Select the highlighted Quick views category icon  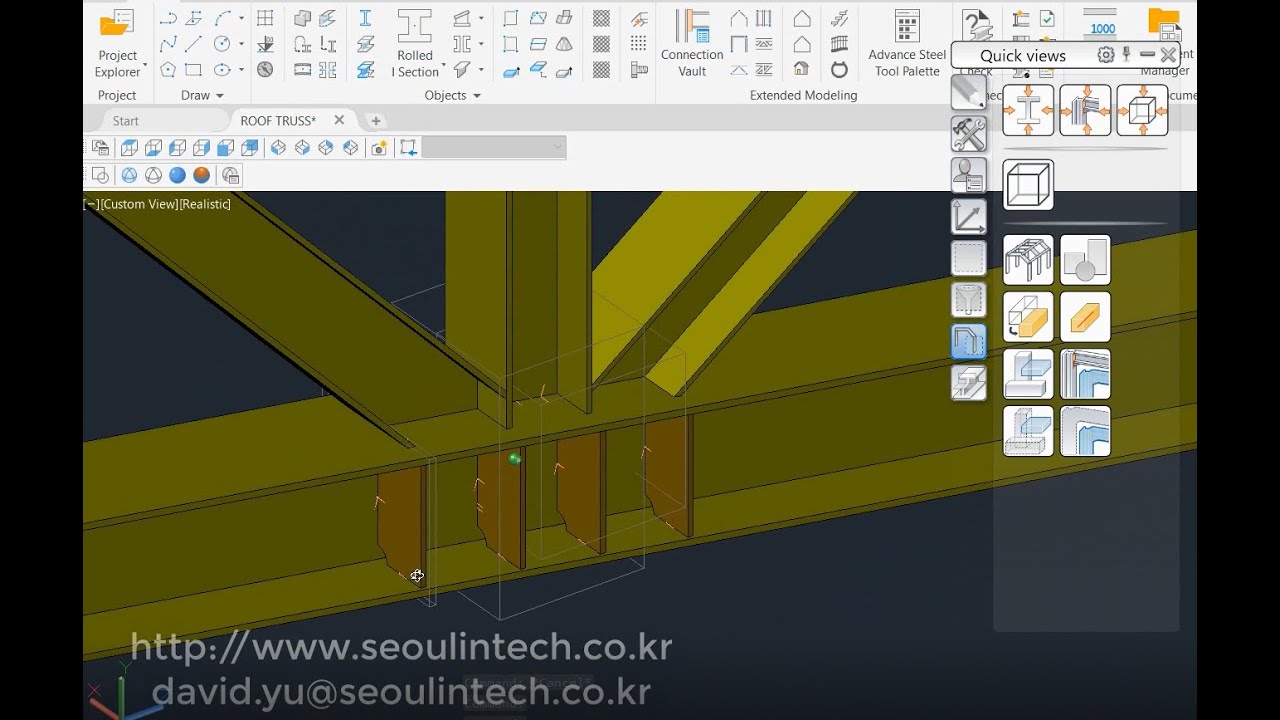968,341
